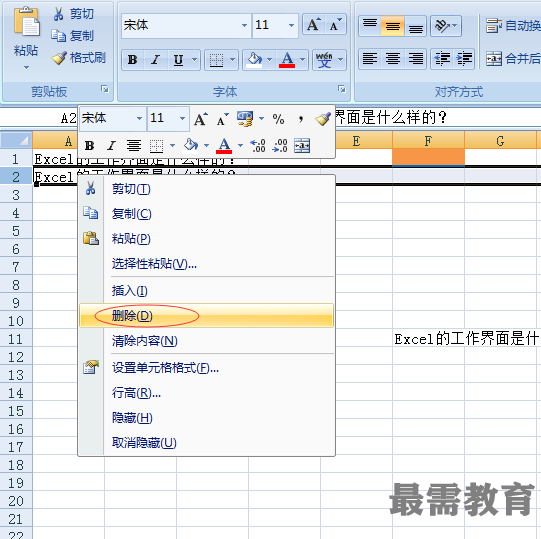
Task: Open the ribbon fill color dropdown arrow
Action: 270,60
